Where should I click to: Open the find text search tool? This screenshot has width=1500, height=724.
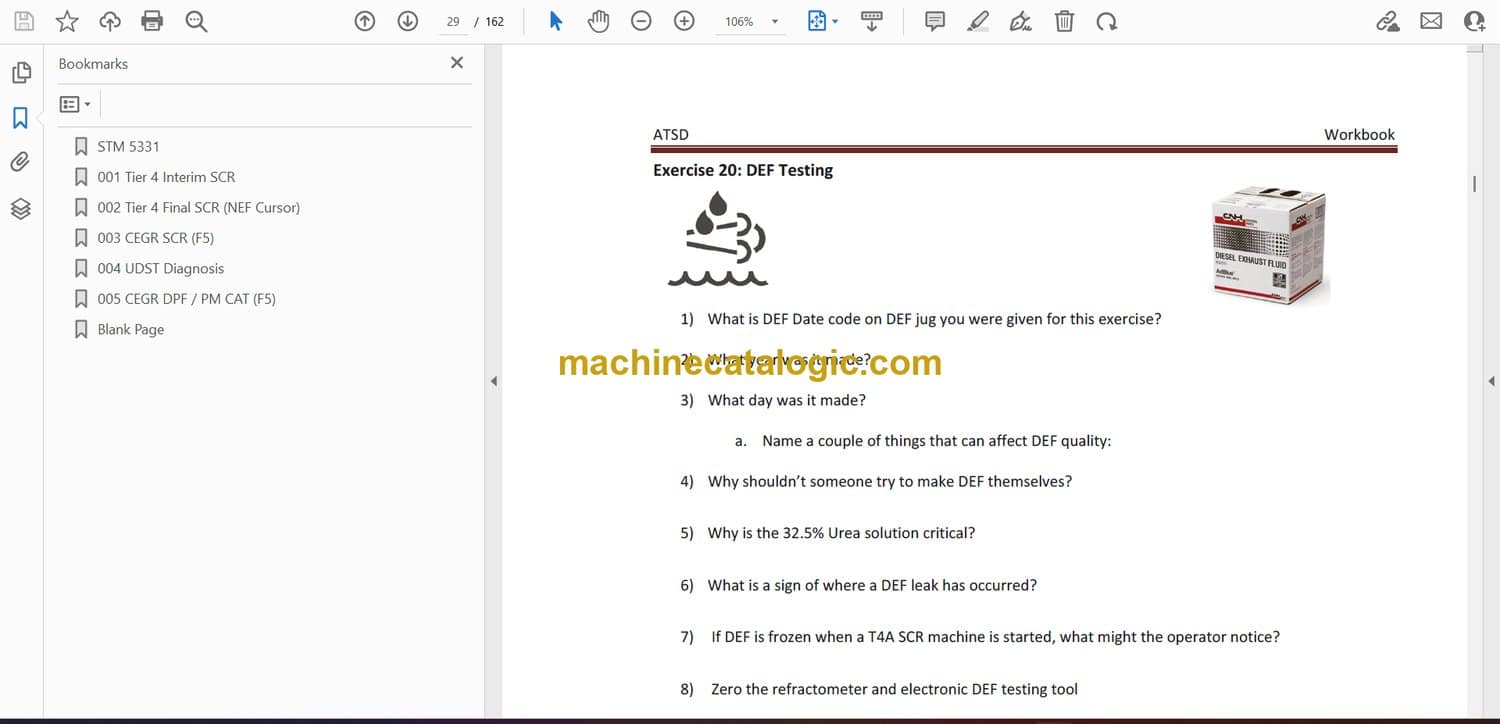[196, 21]
